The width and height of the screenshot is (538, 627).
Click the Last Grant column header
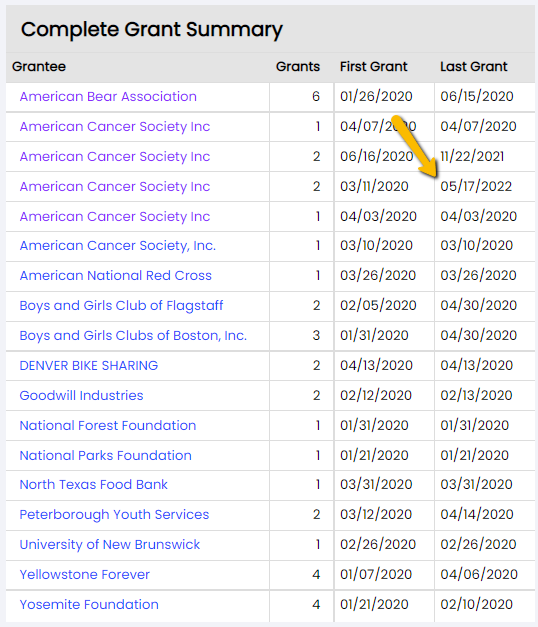tap(474, 66)
